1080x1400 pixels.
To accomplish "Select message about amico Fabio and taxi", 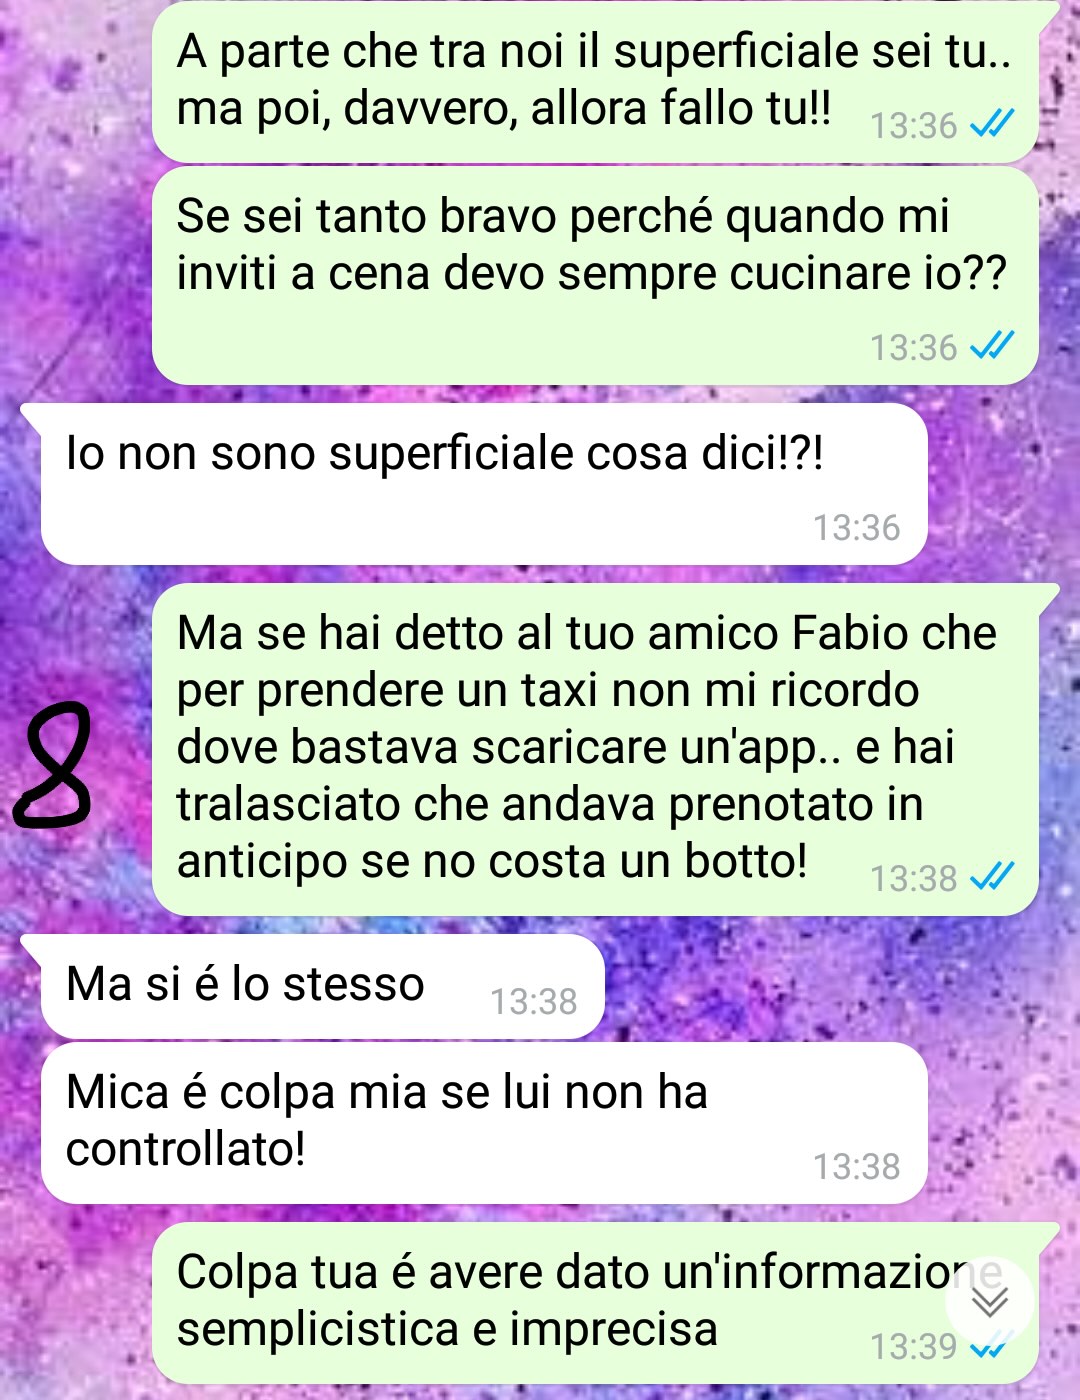I will 596,749.
